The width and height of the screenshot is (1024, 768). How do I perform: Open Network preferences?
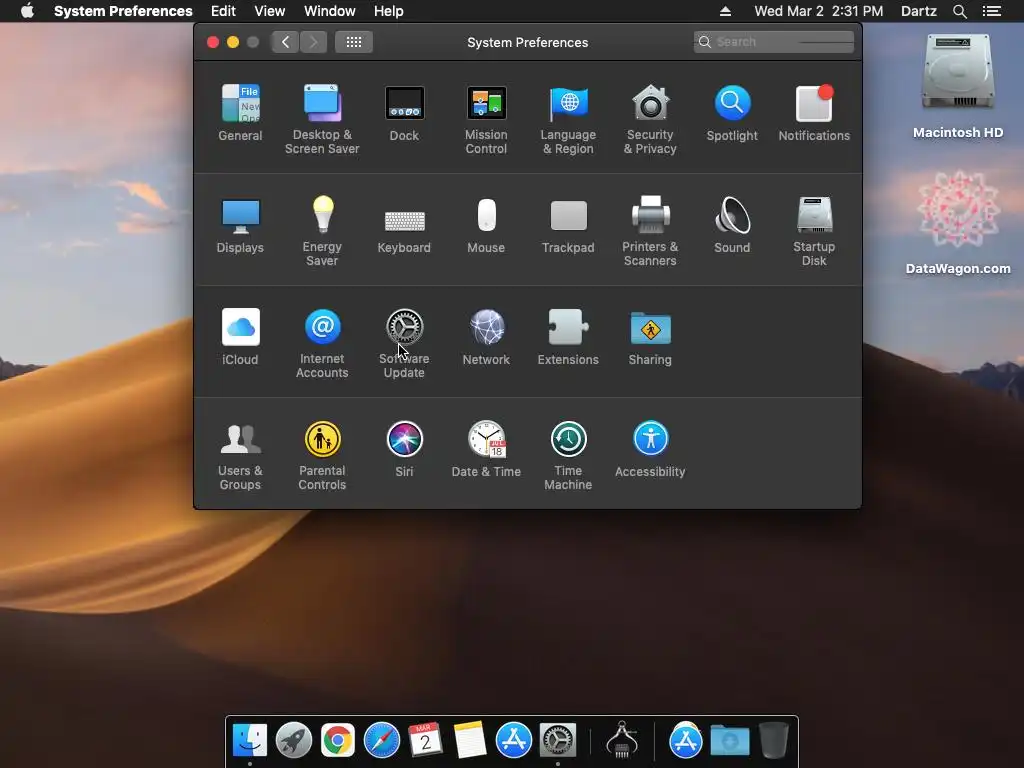click(x=486, y=336)
